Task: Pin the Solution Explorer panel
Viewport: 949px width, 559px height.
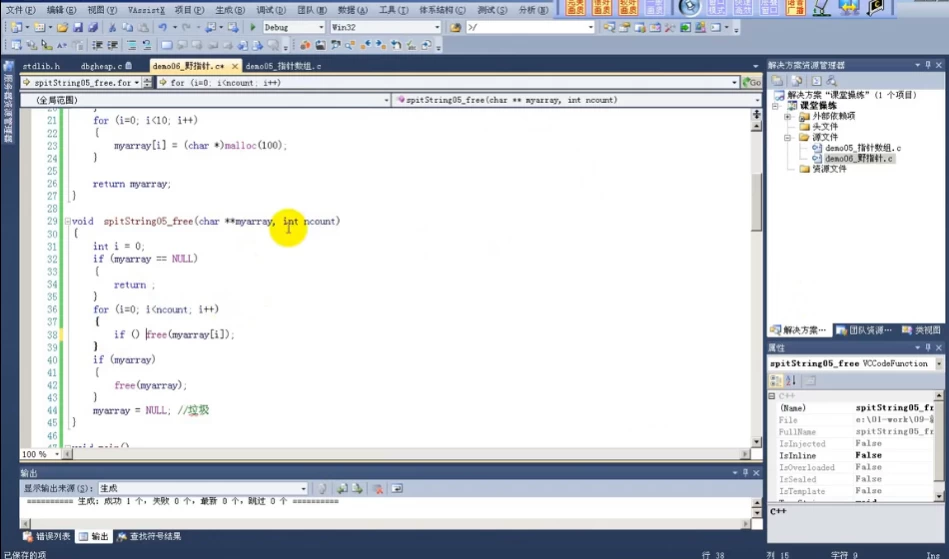Action: (927, 65)
